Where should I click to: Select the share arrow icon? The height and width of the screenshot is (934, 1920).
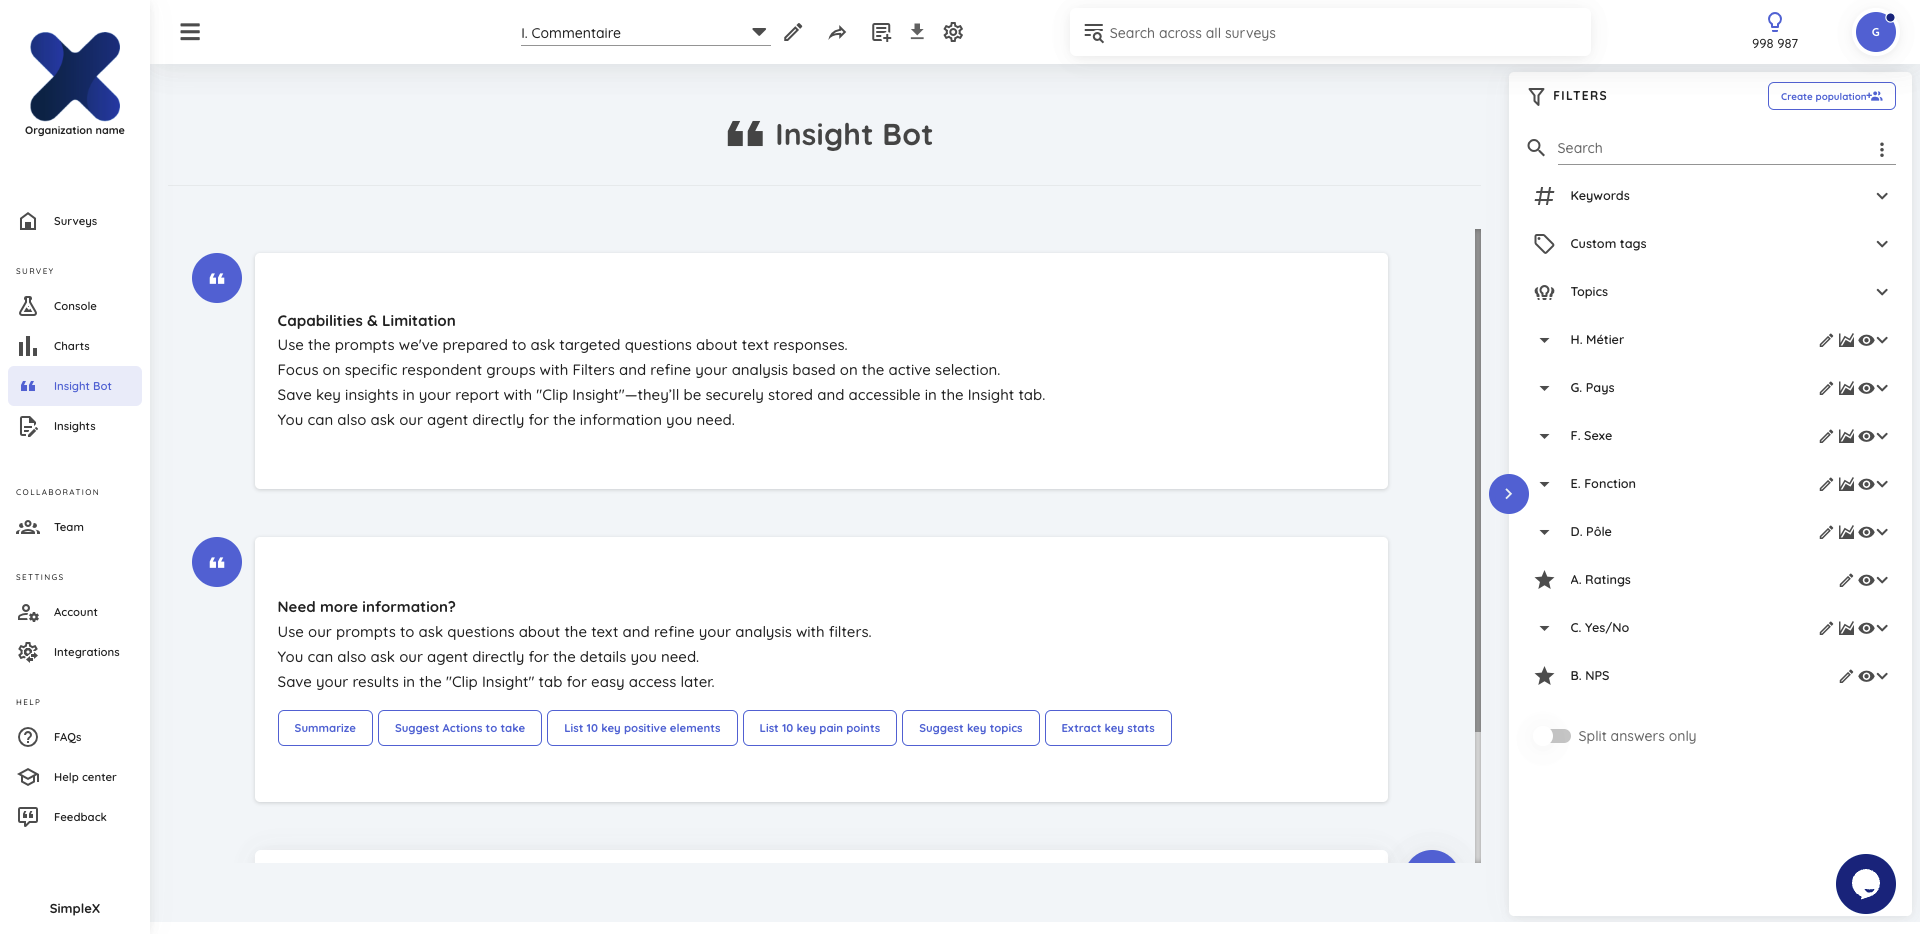[837, 32]
